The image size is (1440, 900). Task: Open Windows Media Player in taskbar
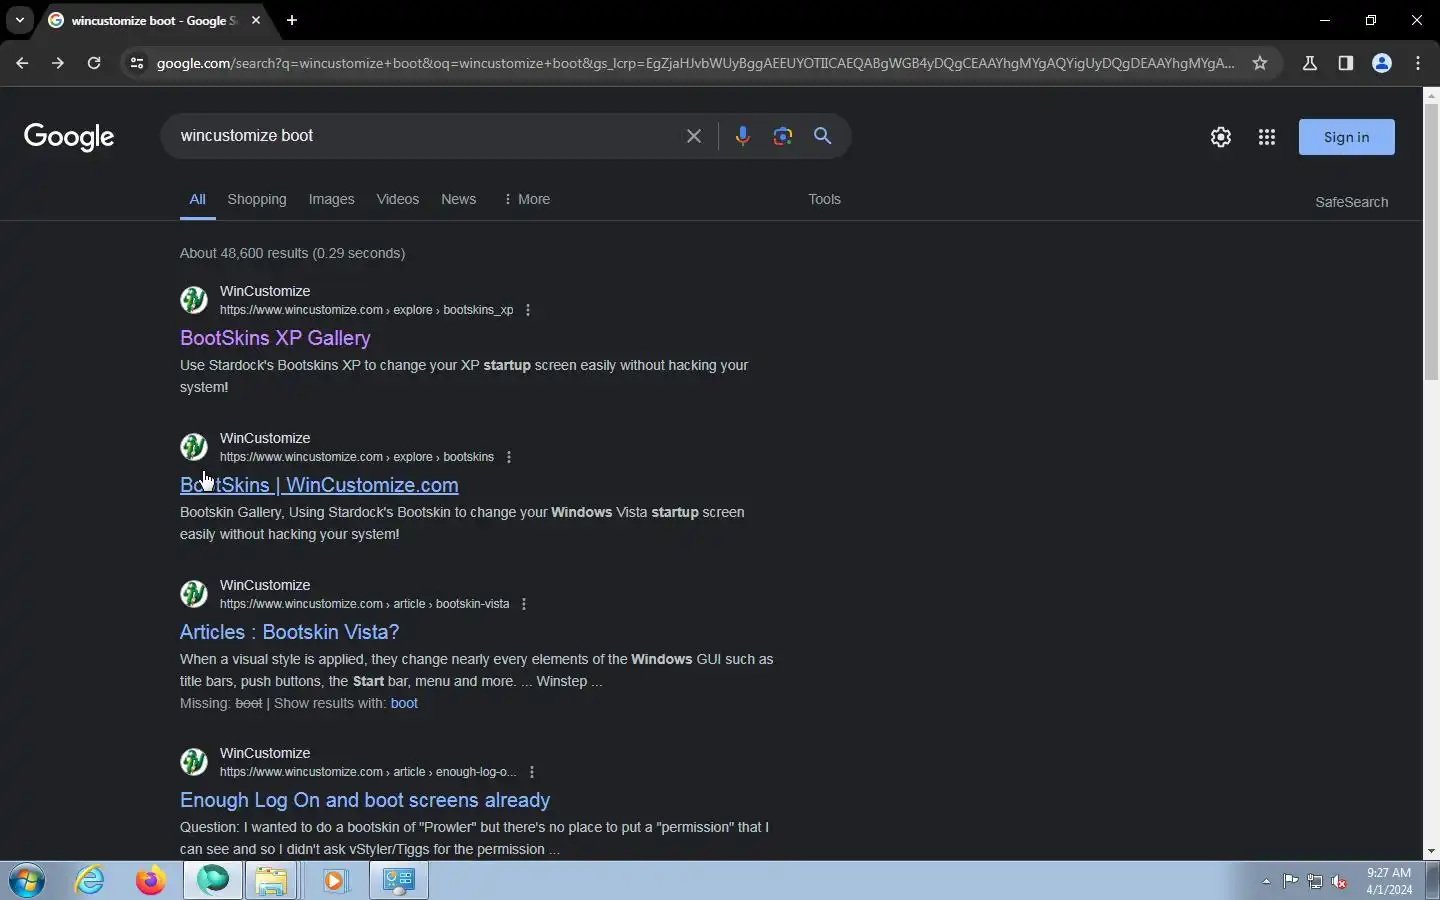pos(334,881)
